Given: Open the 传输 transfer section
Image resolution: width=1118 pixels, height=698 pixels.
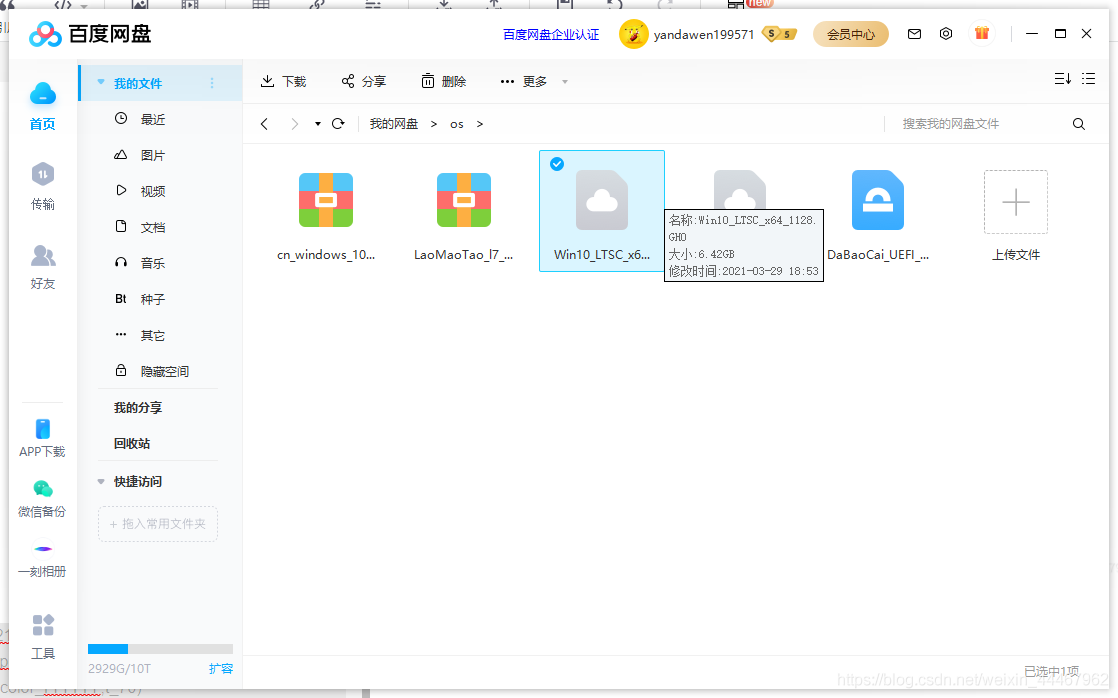Looking at the screenshot, I should (43, 185).
